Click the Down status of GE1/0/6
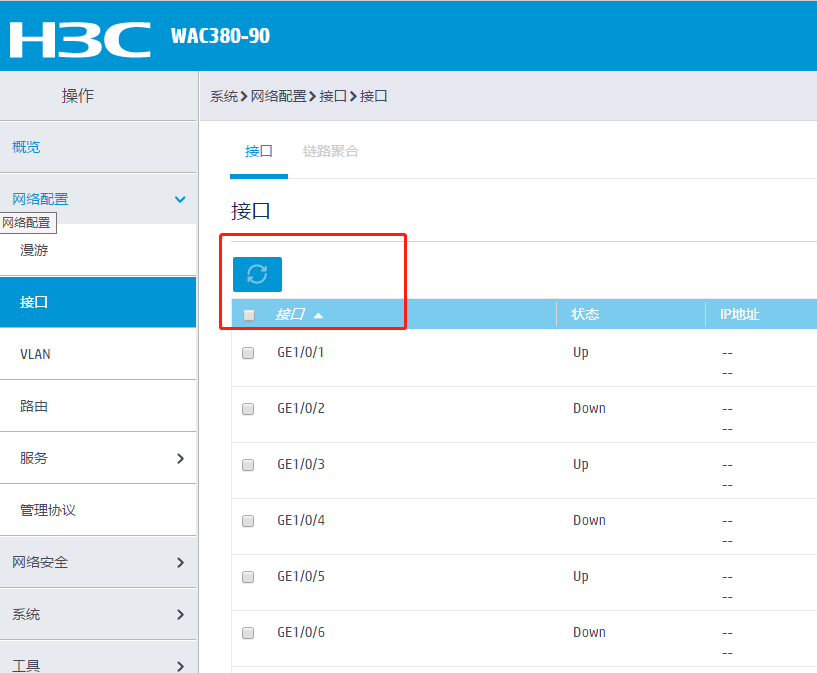817x673 pixels. click(589, 632)
